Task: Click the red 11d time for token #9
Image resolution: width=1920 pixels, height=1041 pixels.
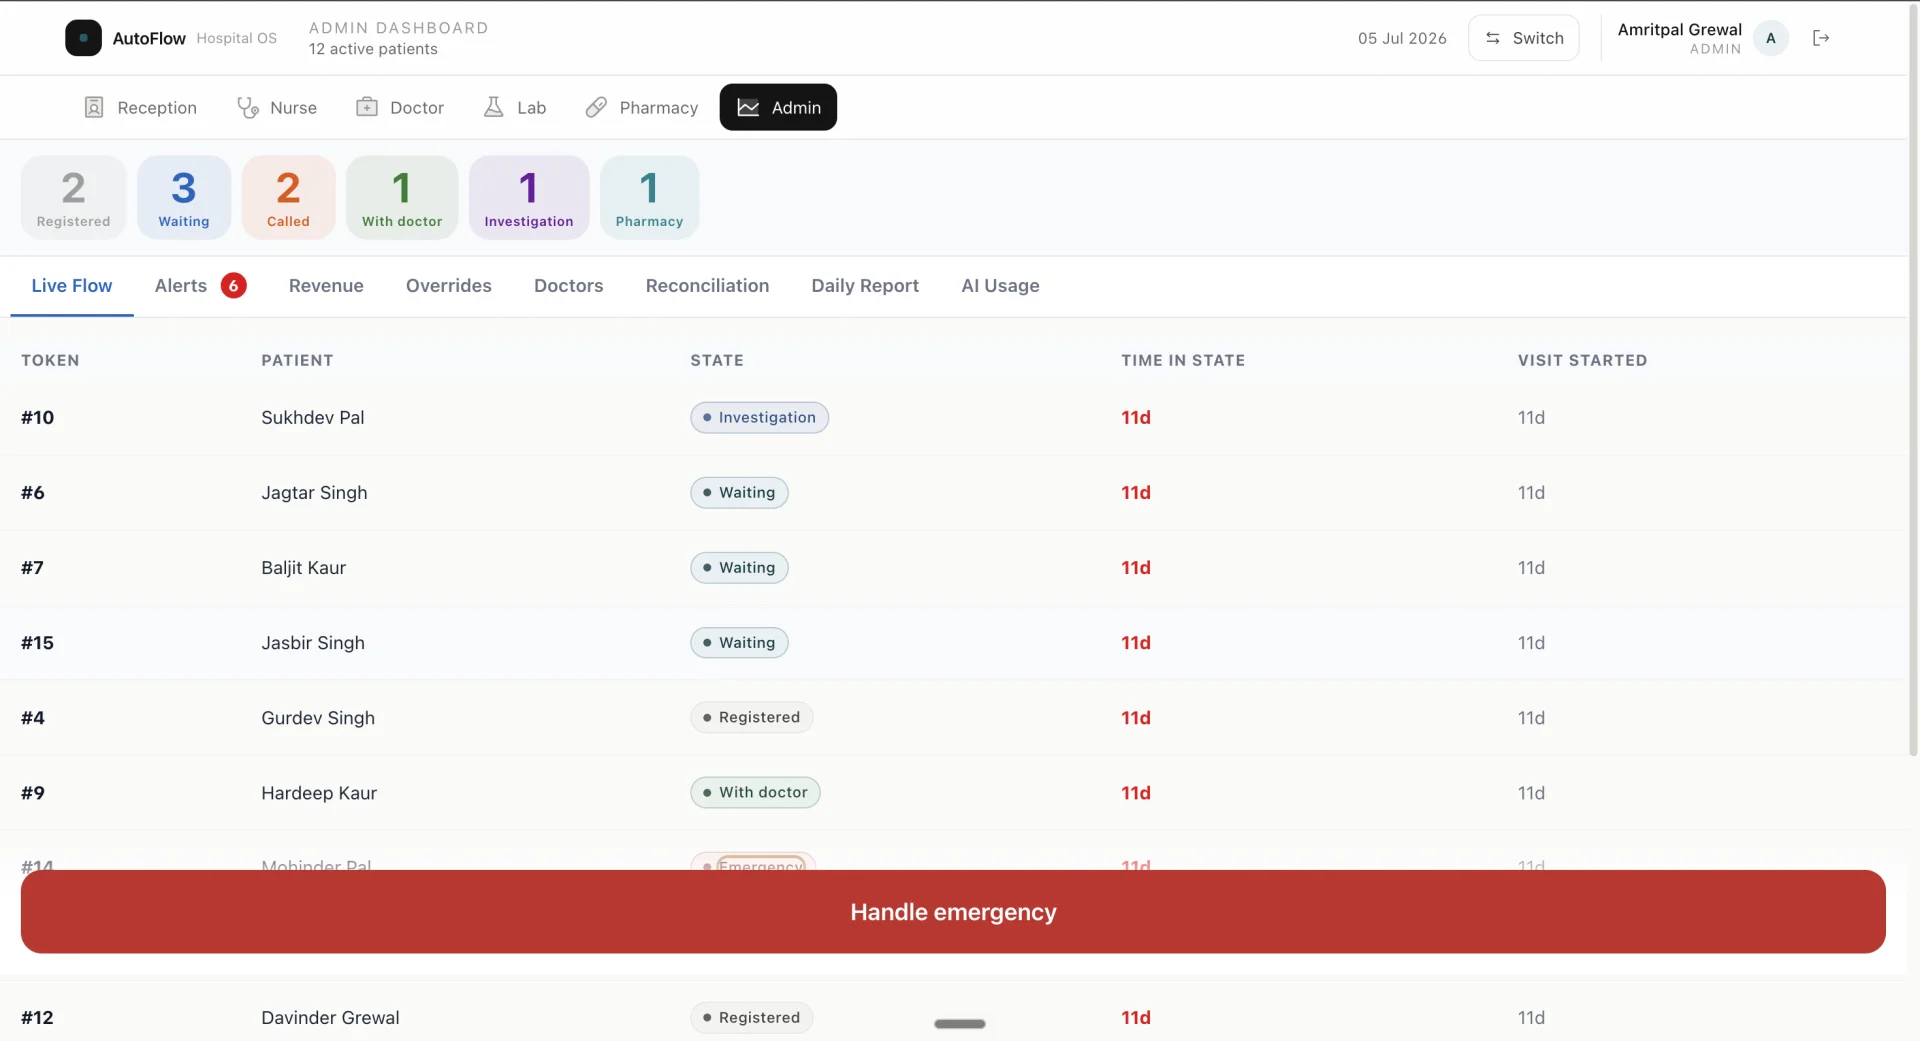Action: [x=1136, y=792]
